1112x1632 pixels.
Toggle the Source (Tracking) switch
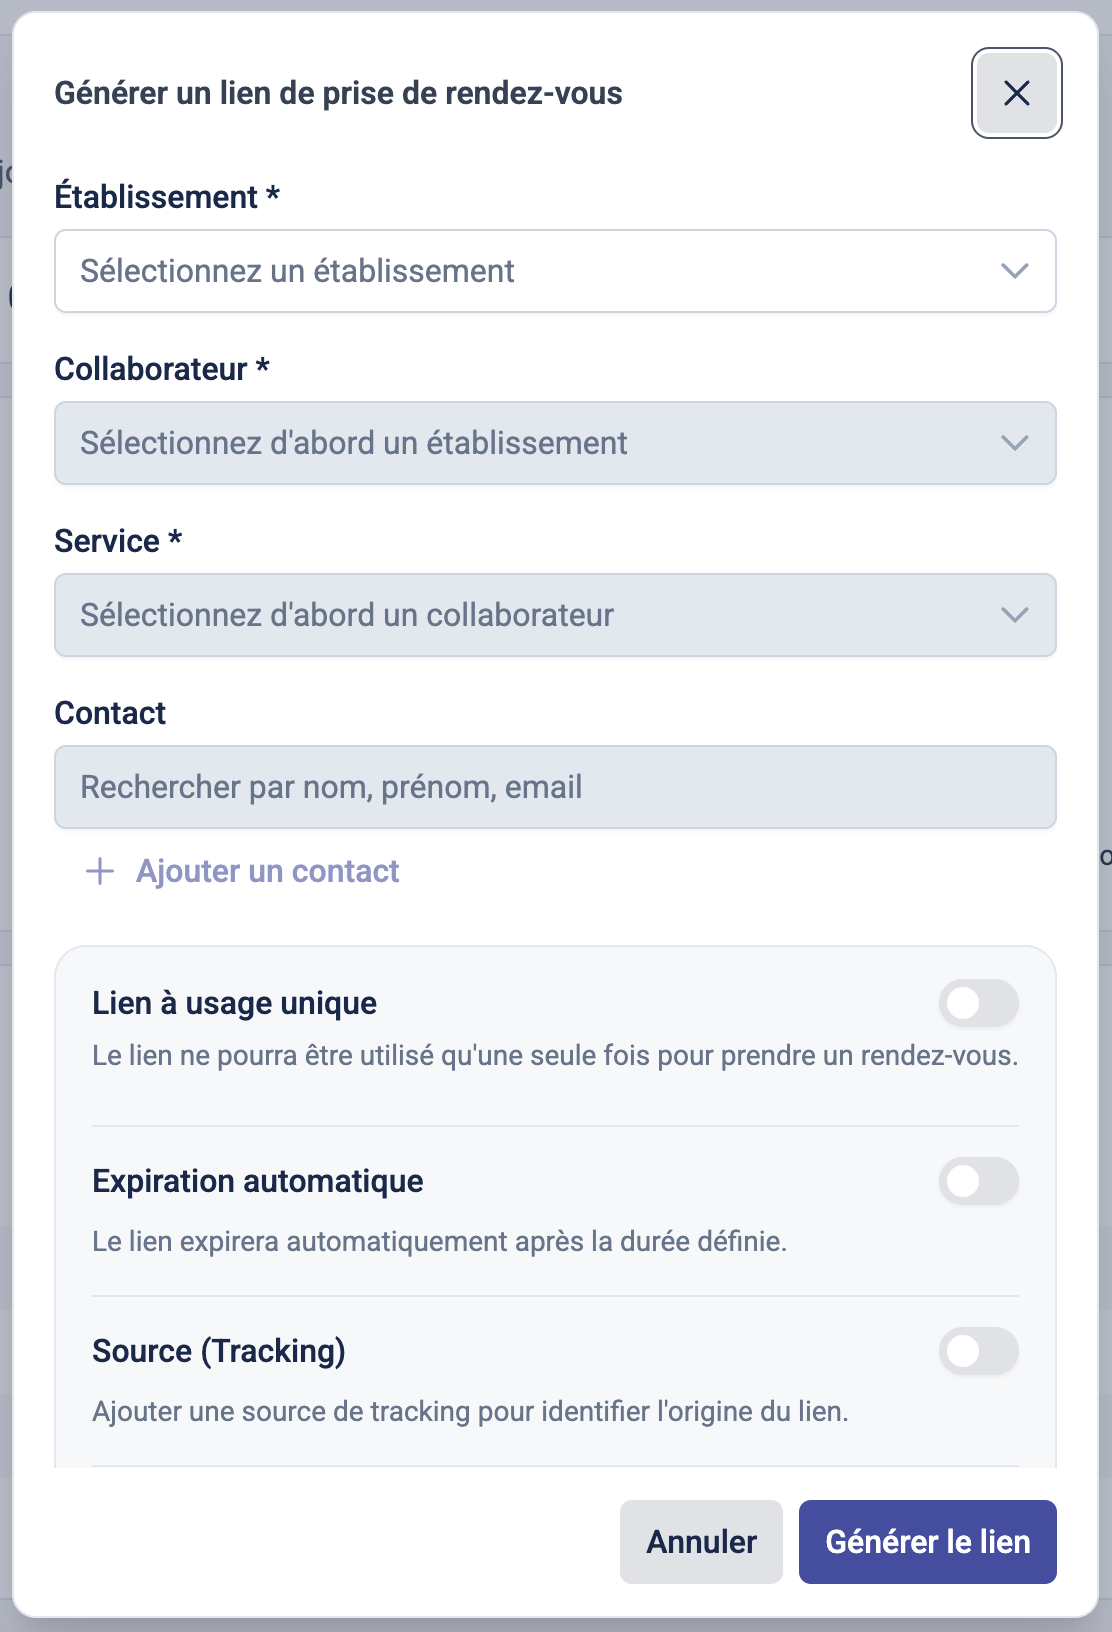[978, 1351]
